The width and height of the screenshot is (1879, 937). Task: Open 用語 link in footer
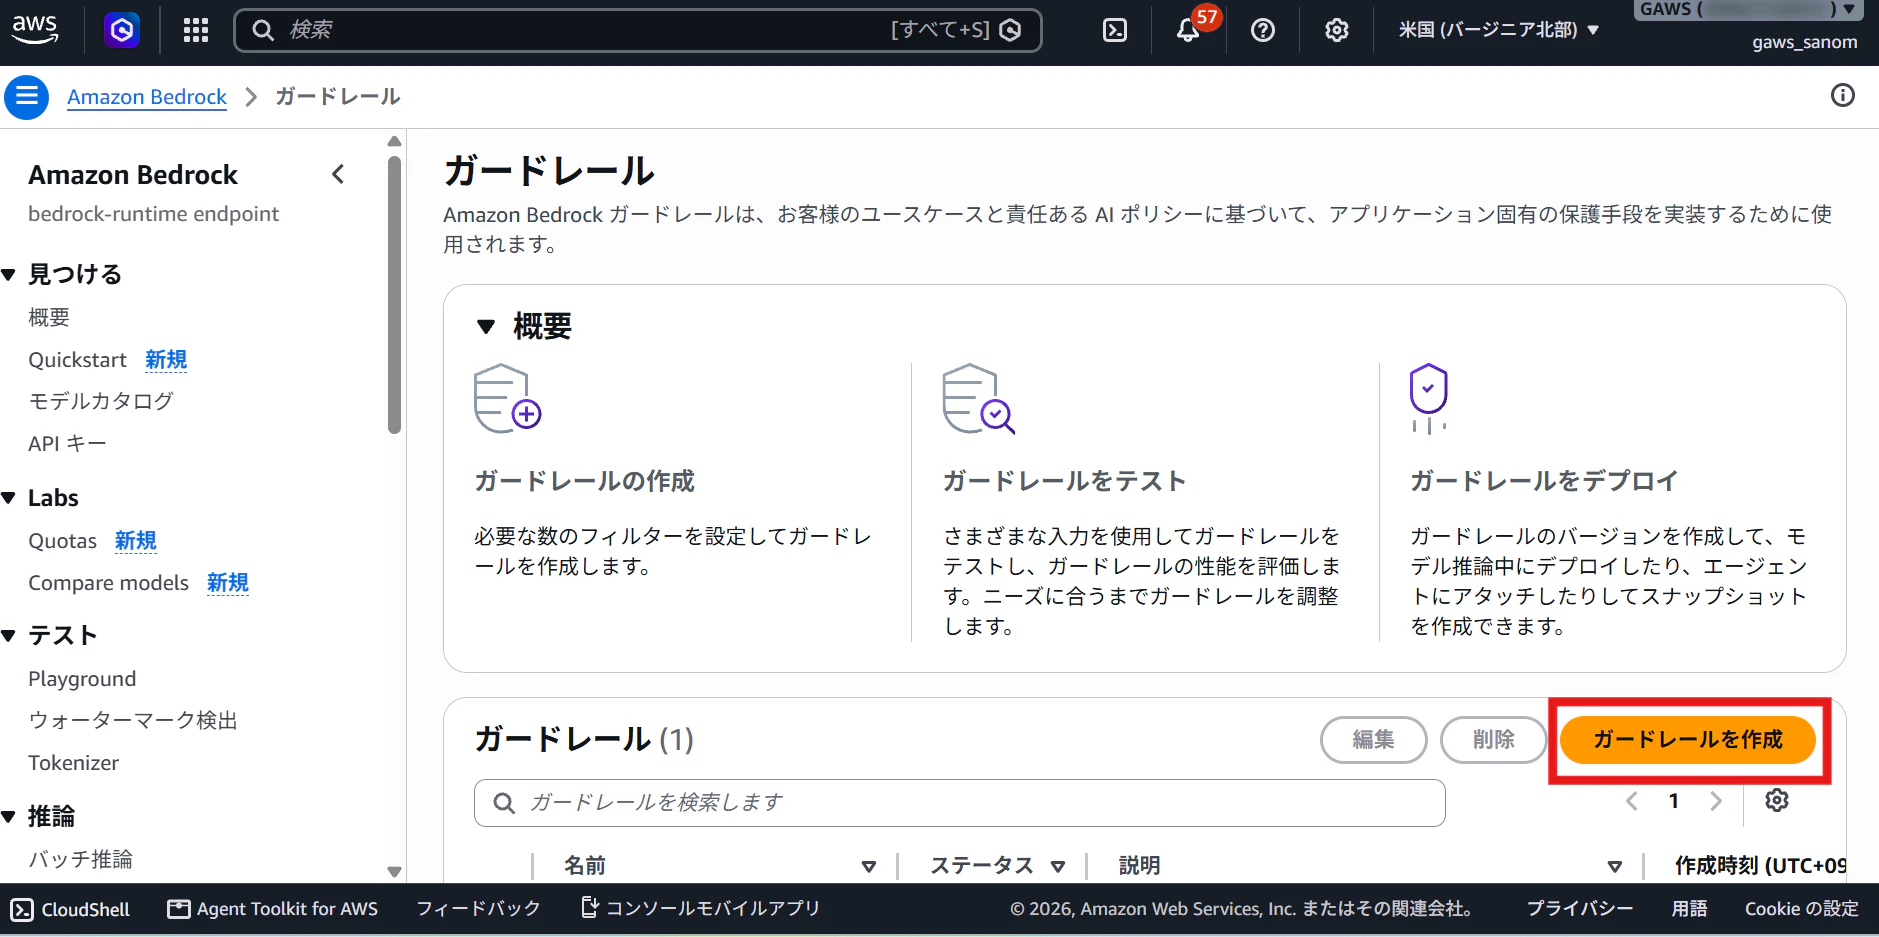point(1690,908)
